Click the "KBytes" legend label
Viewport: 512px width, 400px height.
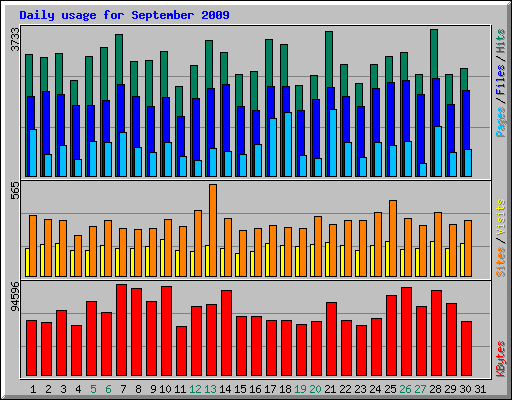tap(501, 359)
